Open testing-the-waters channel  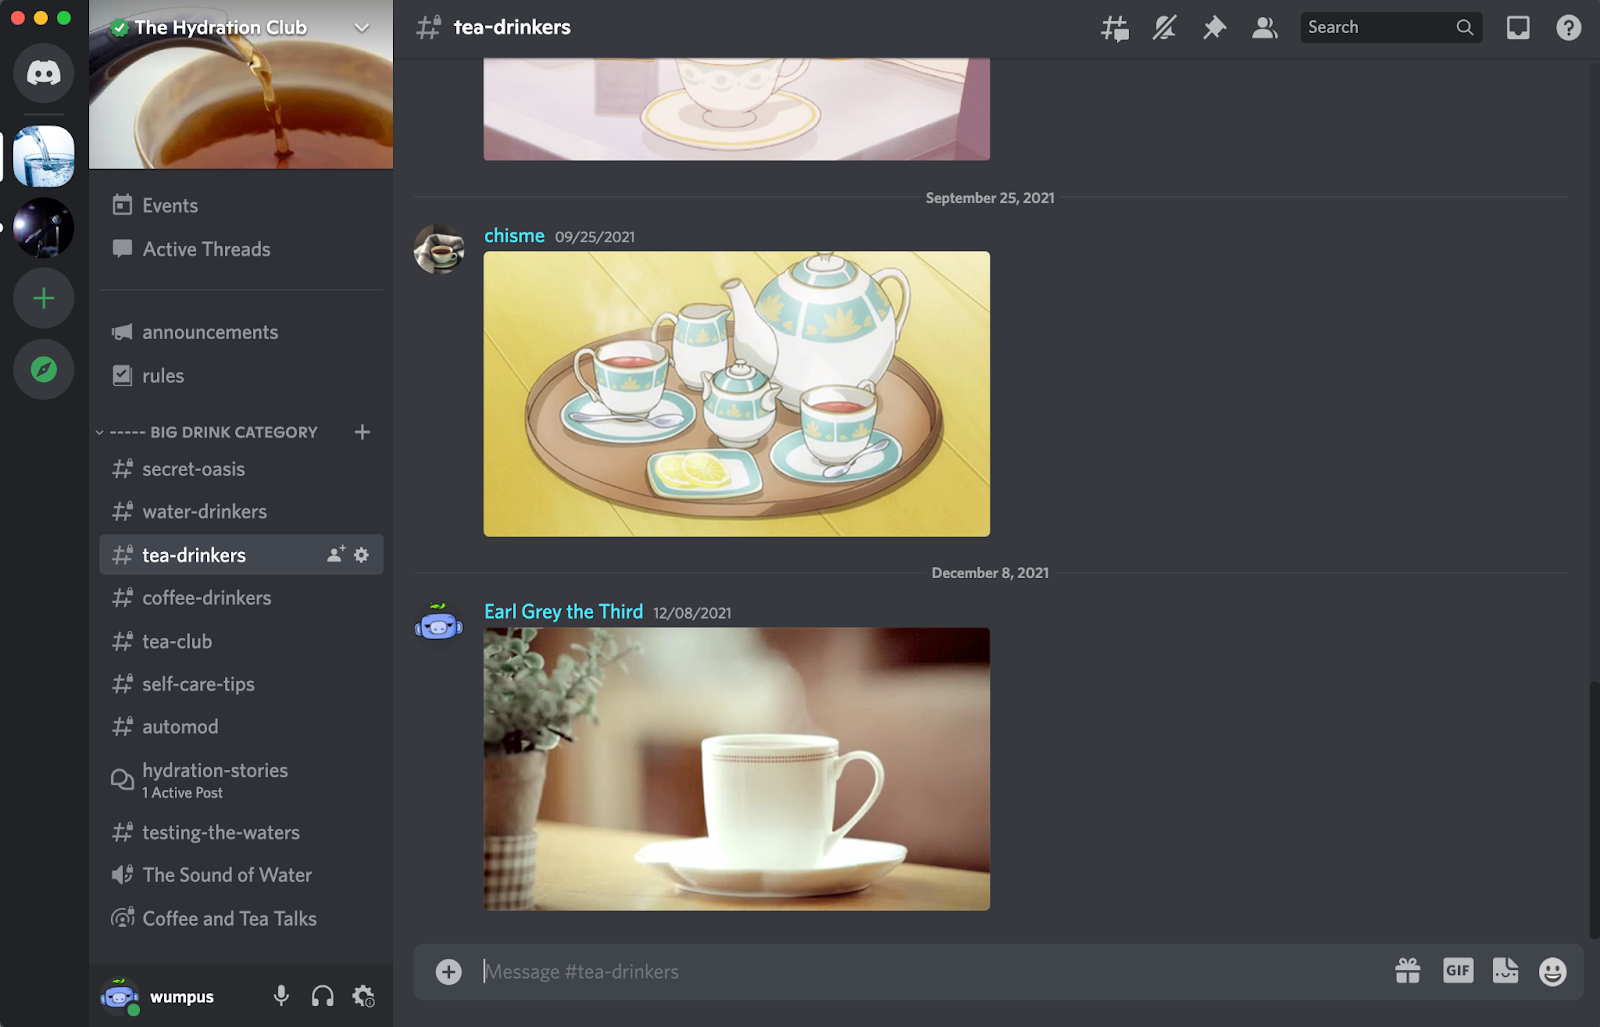coord(241,833)
